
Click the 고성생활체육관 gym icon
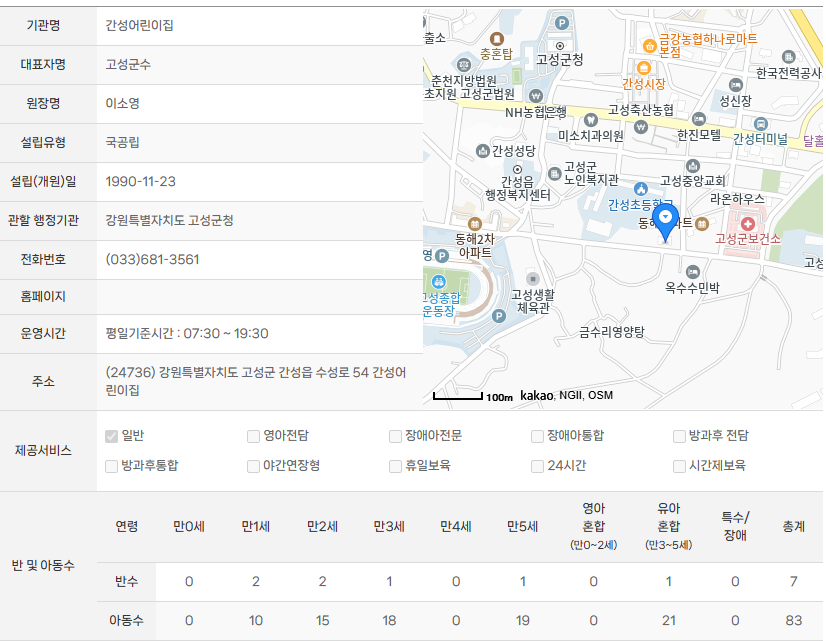(533, 278)
